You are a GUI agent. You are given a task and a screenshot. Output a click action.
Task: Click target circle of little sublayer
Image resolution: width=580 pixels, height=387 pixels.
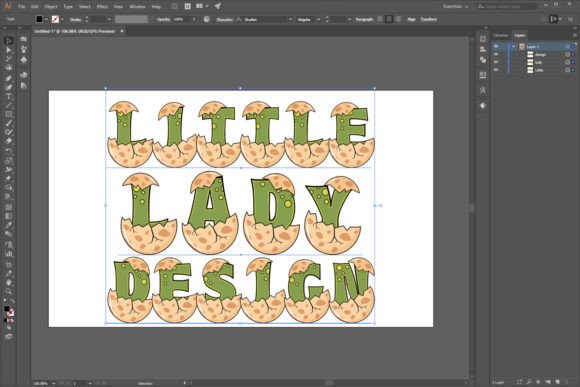coord(567,70)
